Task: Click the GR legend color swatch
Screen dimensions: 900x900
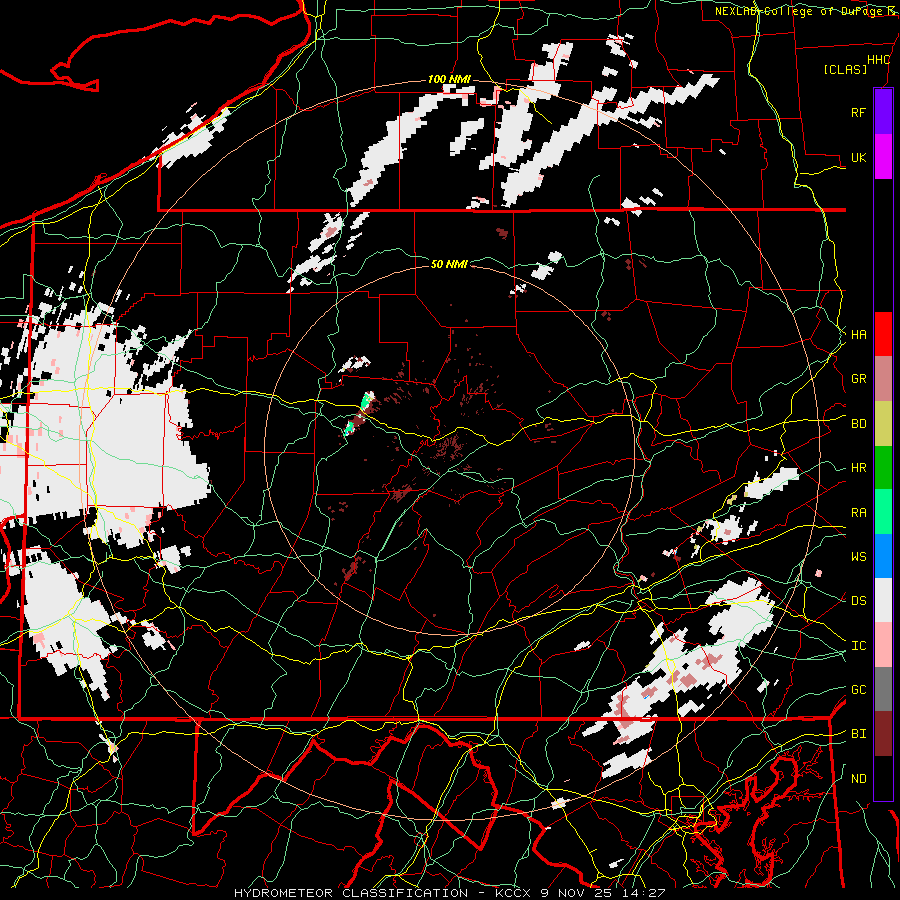Action: click(883, 378)
